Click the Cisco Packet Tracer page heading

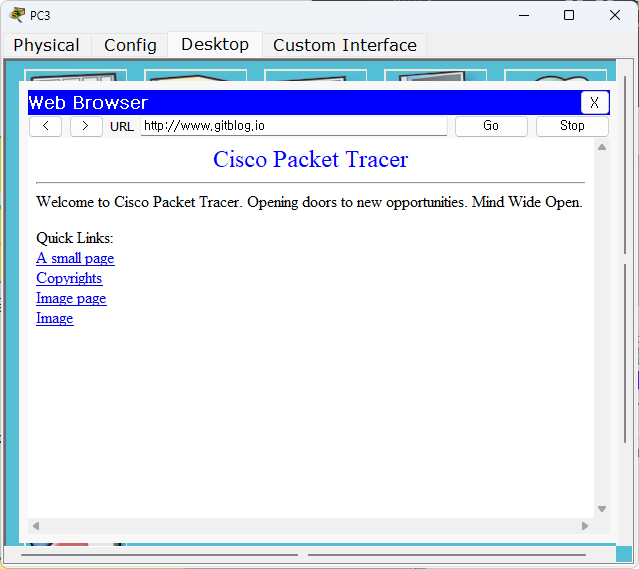tap(311, 159)
